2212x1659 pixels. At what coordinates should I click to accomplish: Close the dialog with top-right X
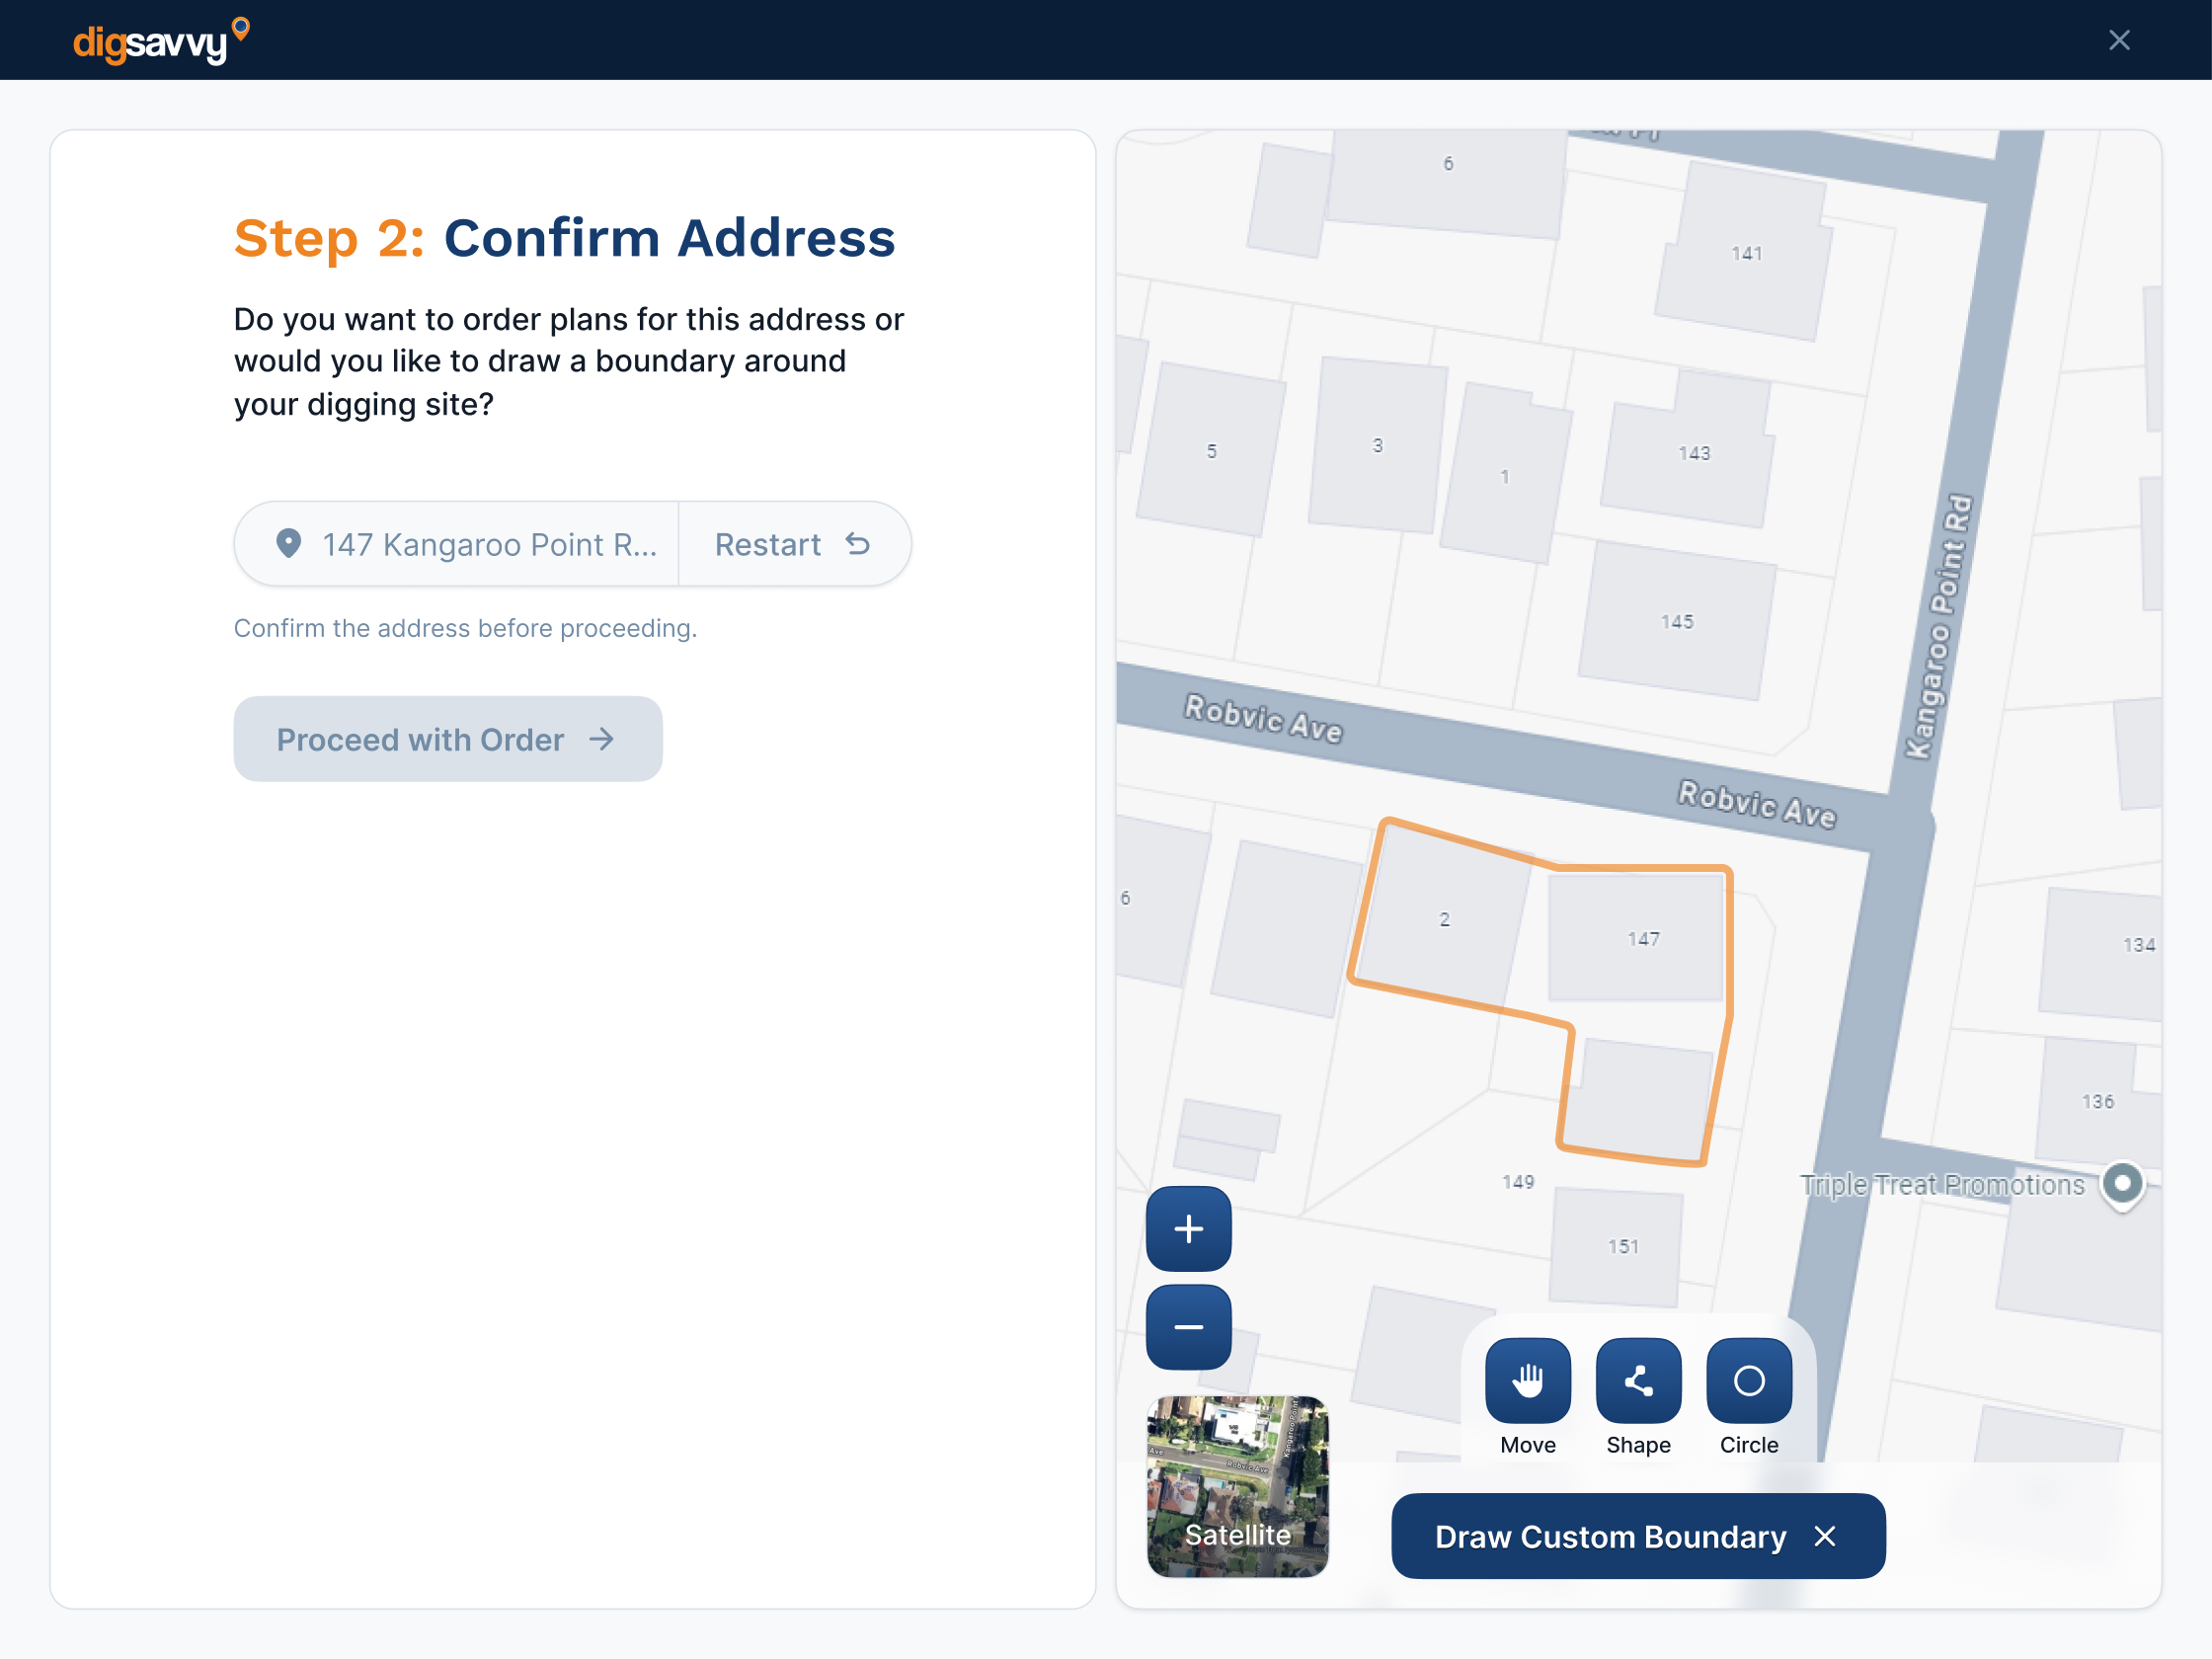(2118, 40)
